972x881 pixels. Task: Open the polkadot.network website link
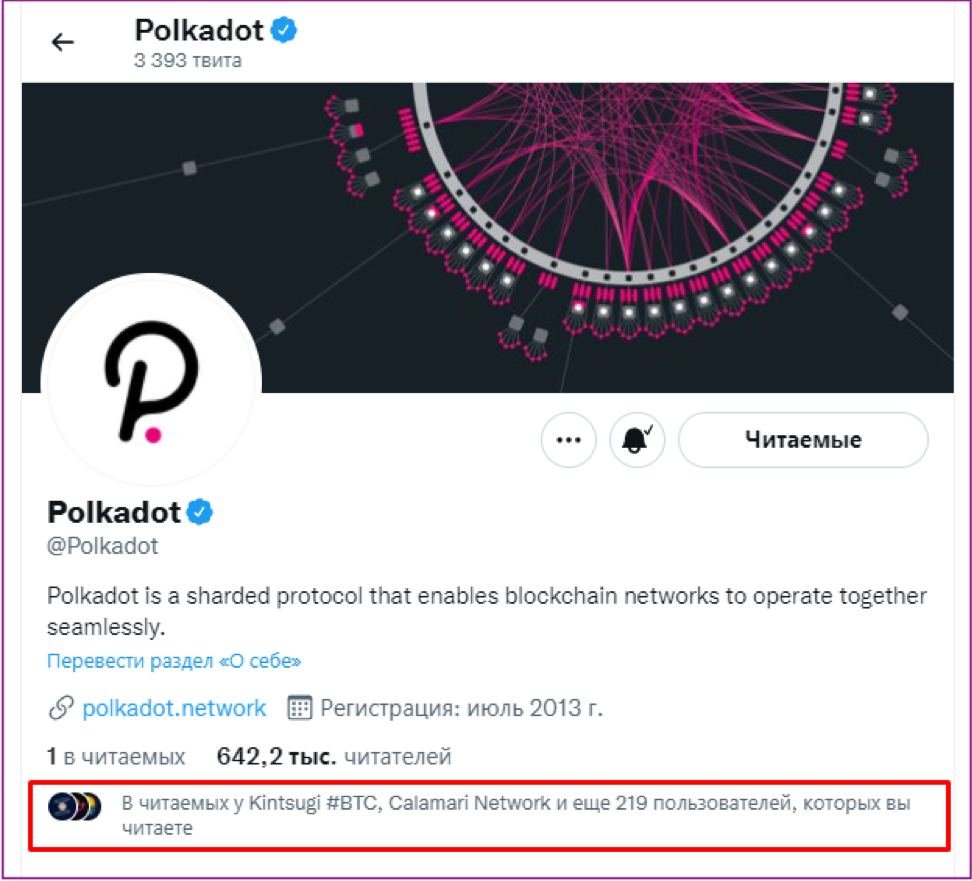click(x=174, y=709)
